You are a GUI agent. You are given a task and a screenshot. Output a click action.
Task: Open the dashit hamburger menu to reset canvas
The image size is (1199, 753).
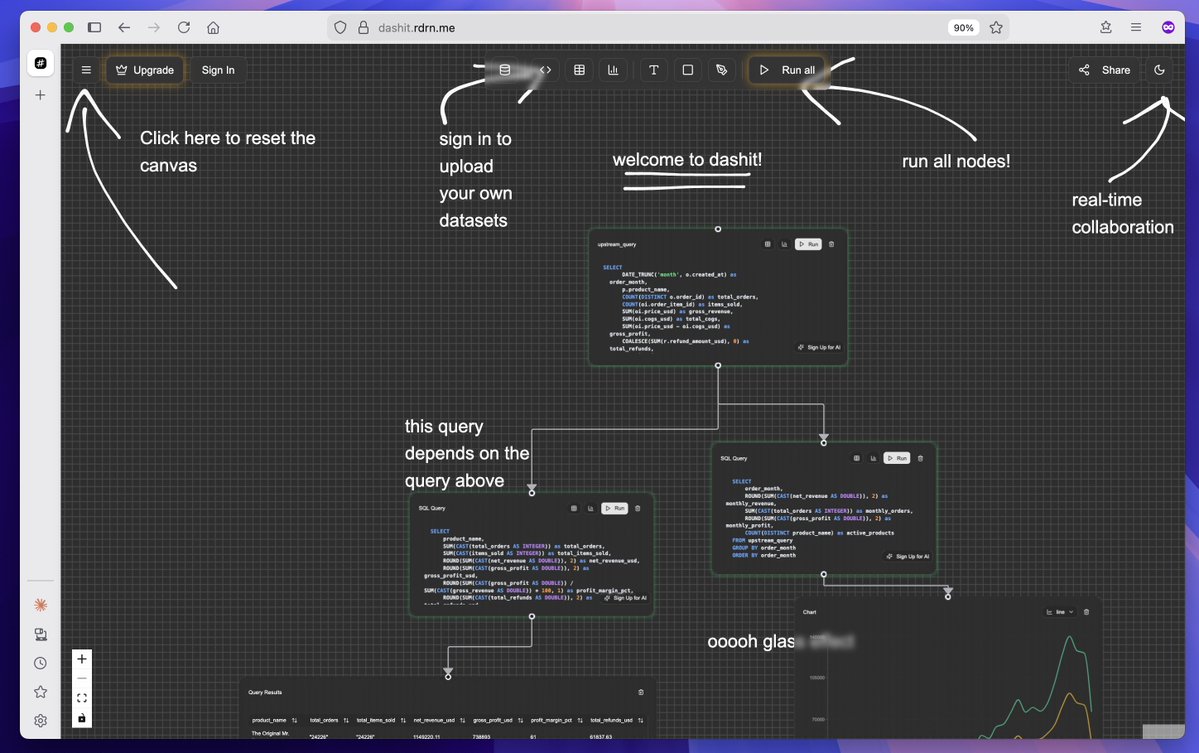point(85,70)
